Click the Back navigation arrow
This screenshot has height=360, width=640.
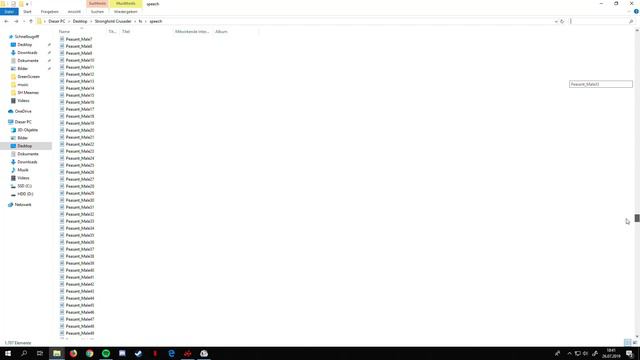click(x=6, y=21)
